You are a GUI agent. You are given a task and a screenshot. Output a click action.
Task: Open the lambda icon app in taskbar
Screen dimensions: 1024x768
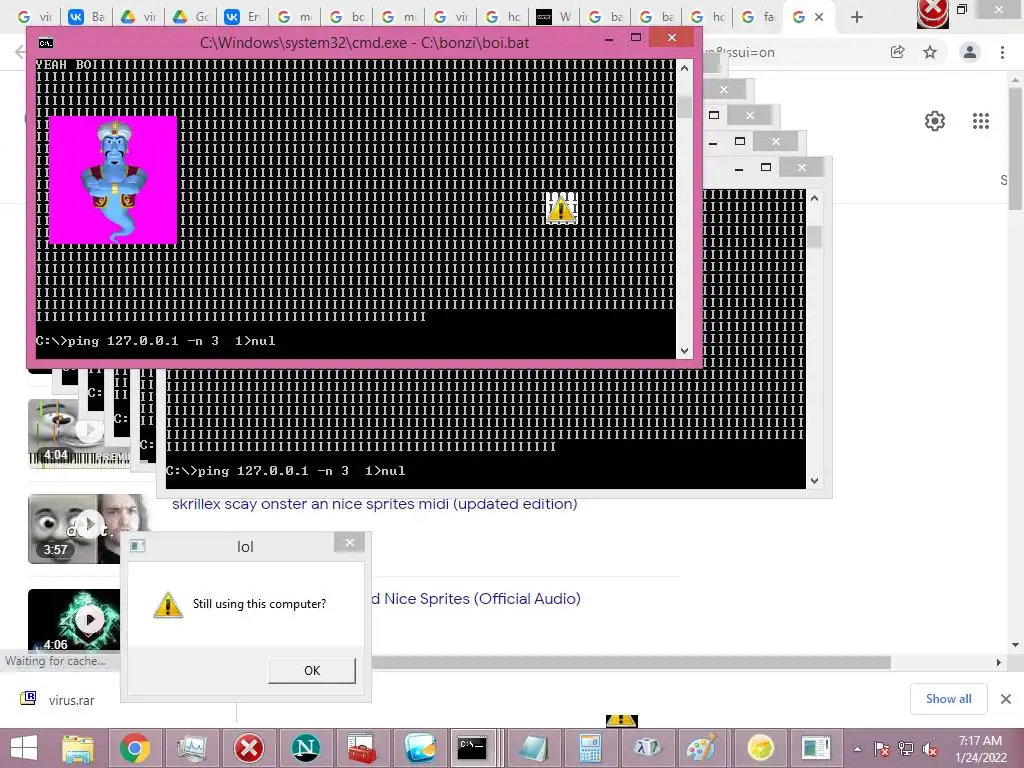647,748
